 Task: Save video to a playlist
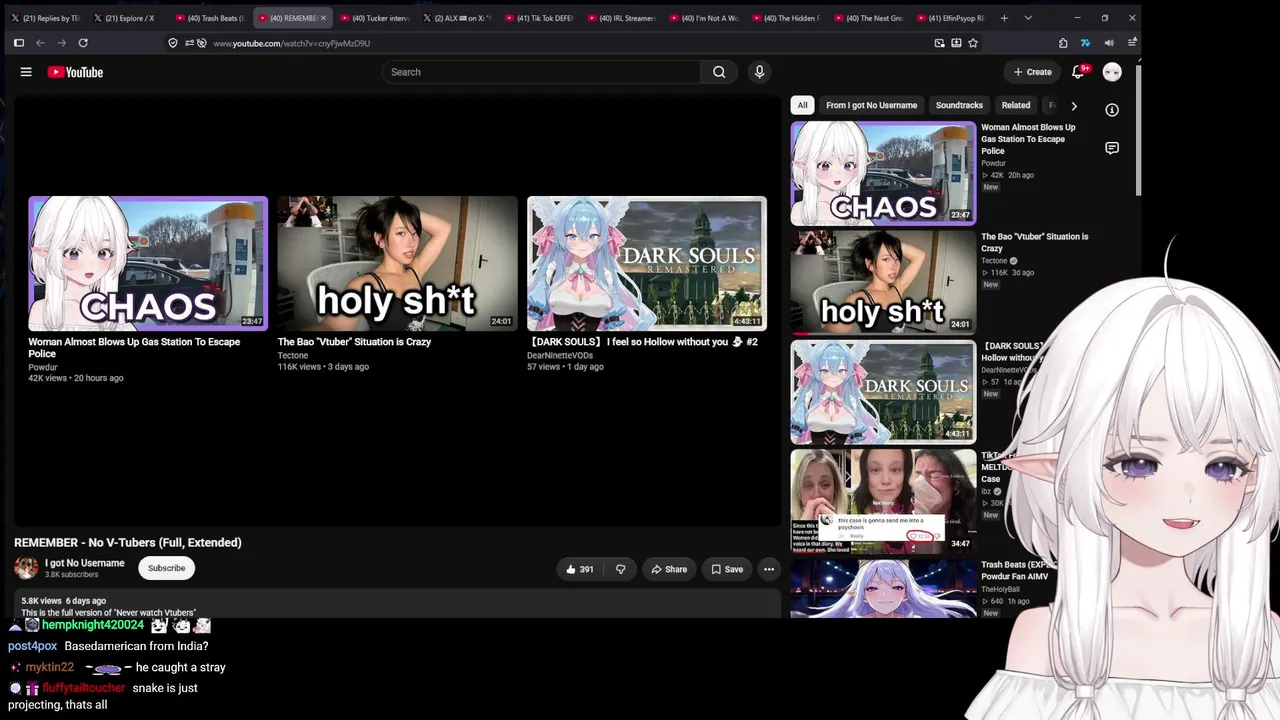[727, 569]
